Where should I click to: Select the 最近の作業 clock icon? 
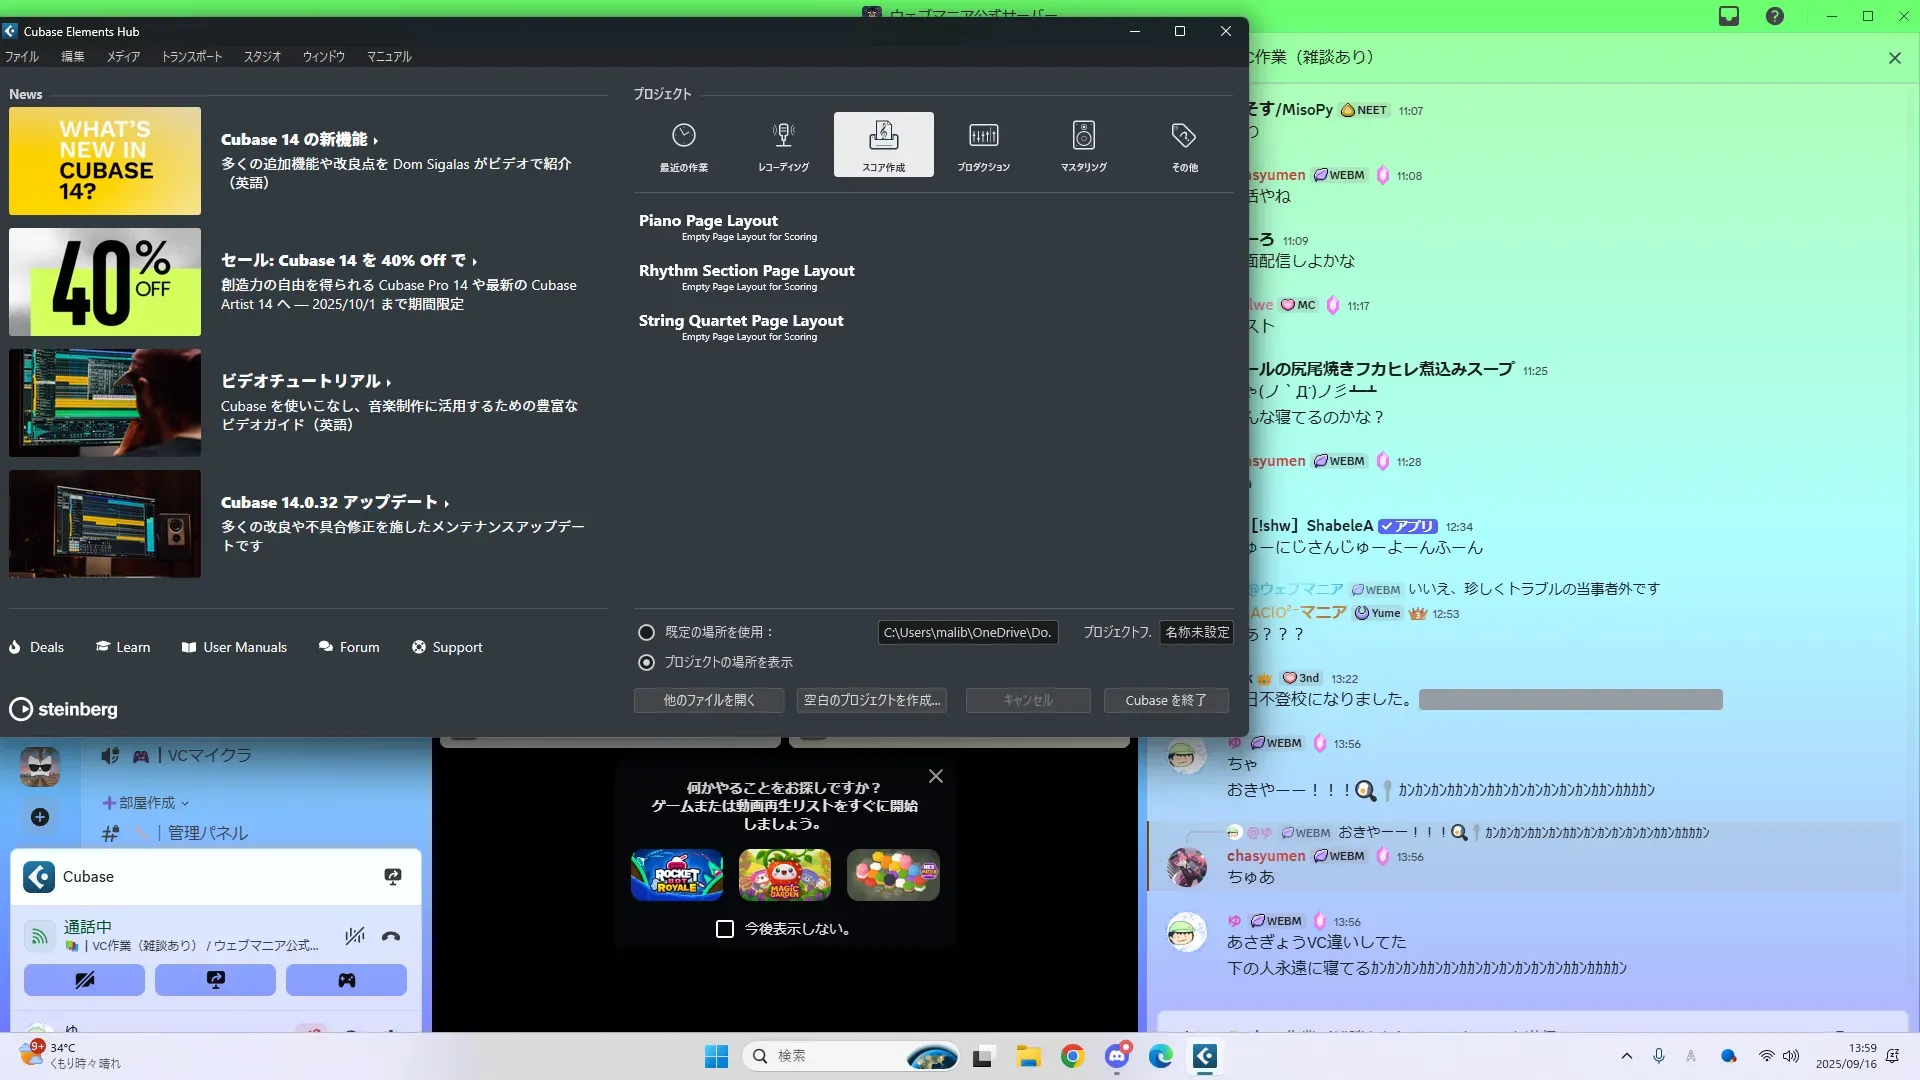coord(683,136)
